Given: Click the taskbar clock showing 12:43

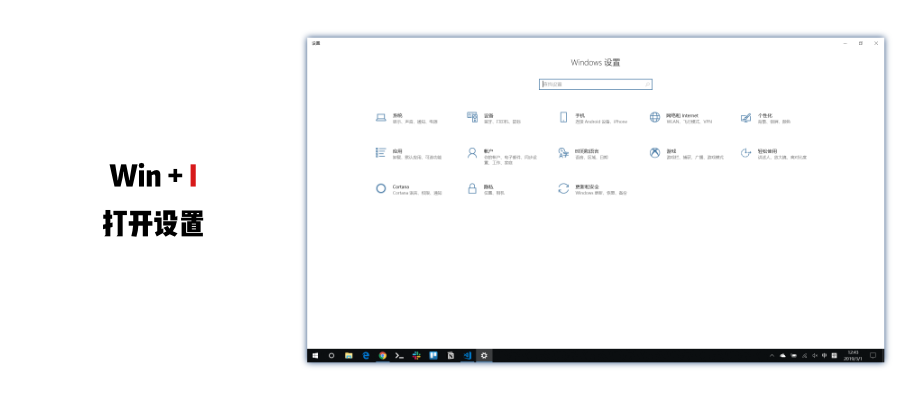Looking at the screenshot, I should tap(852, 356).
